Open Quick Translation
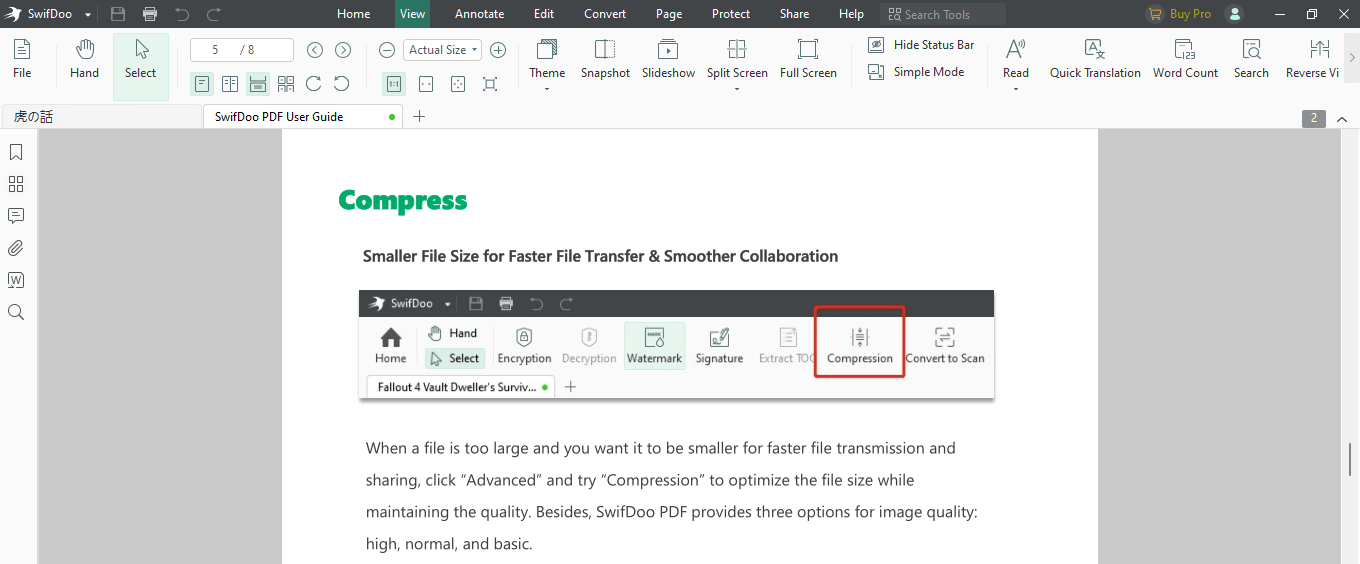The image size is (1360, 564). [x=1095, y=60]
